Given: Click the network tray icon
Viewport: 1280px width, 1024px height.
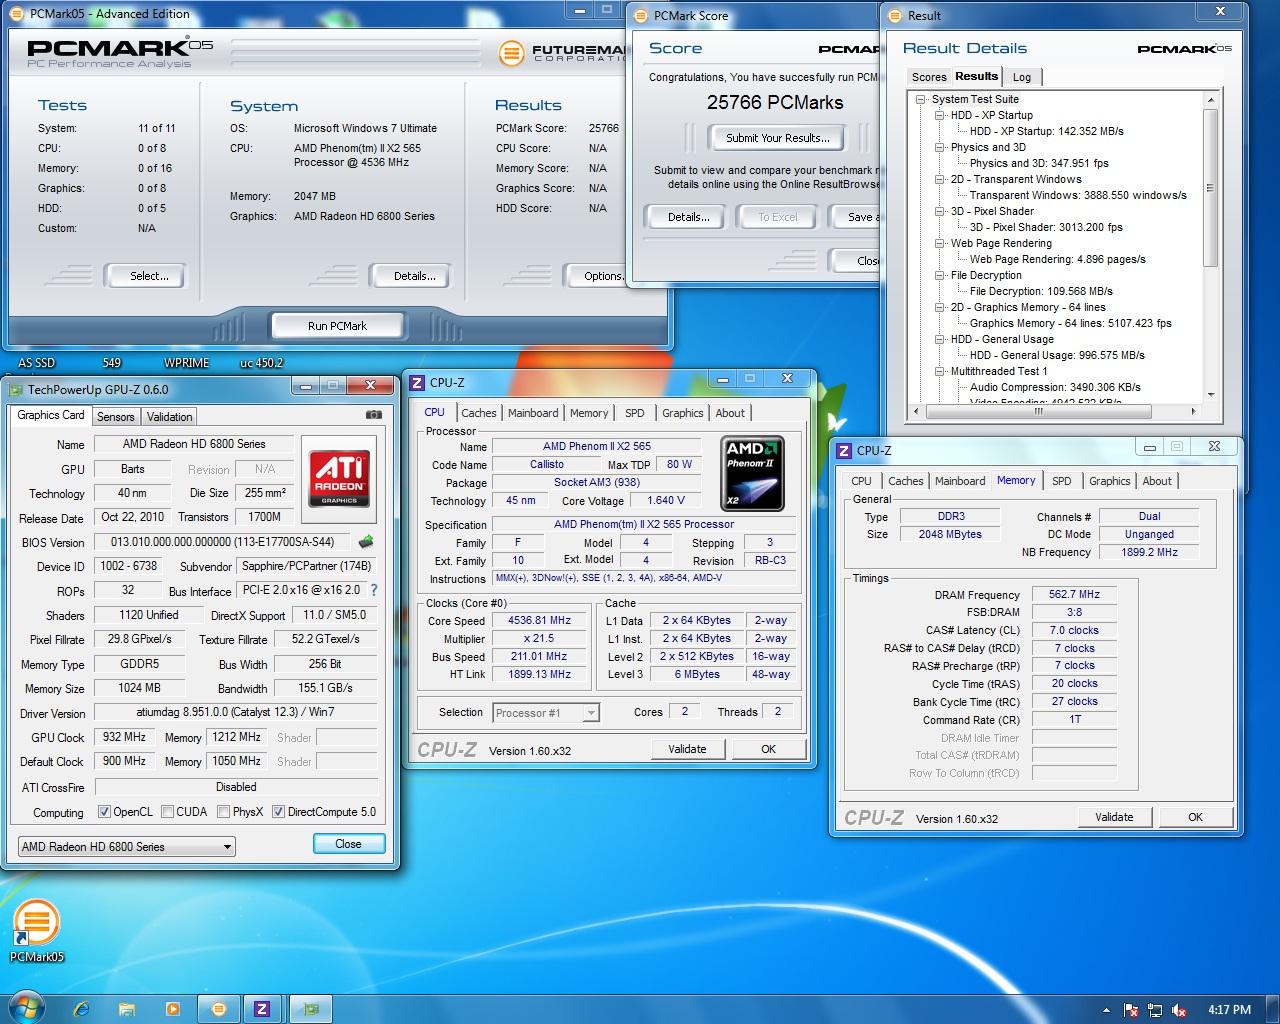Looking at the screenshot, I should (x=1155, y=1010).
